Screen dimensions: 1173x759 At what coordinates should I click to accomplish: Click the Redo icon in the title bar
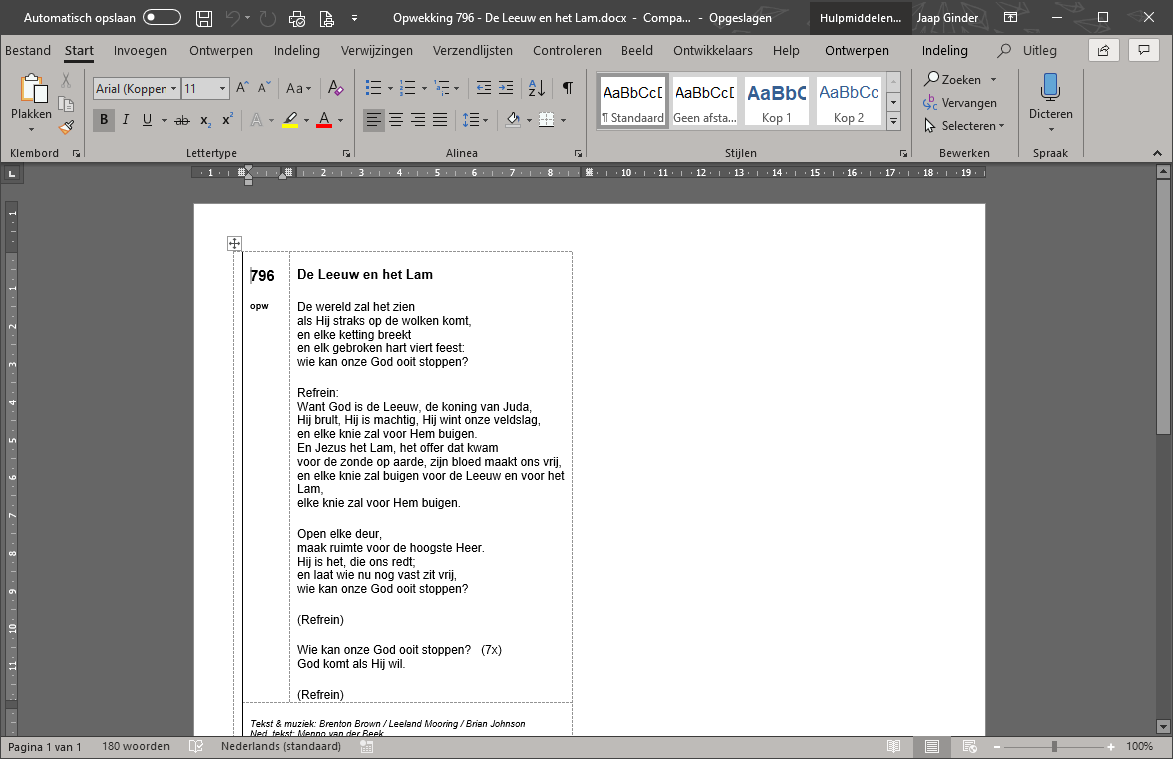[x=267, y=18]
